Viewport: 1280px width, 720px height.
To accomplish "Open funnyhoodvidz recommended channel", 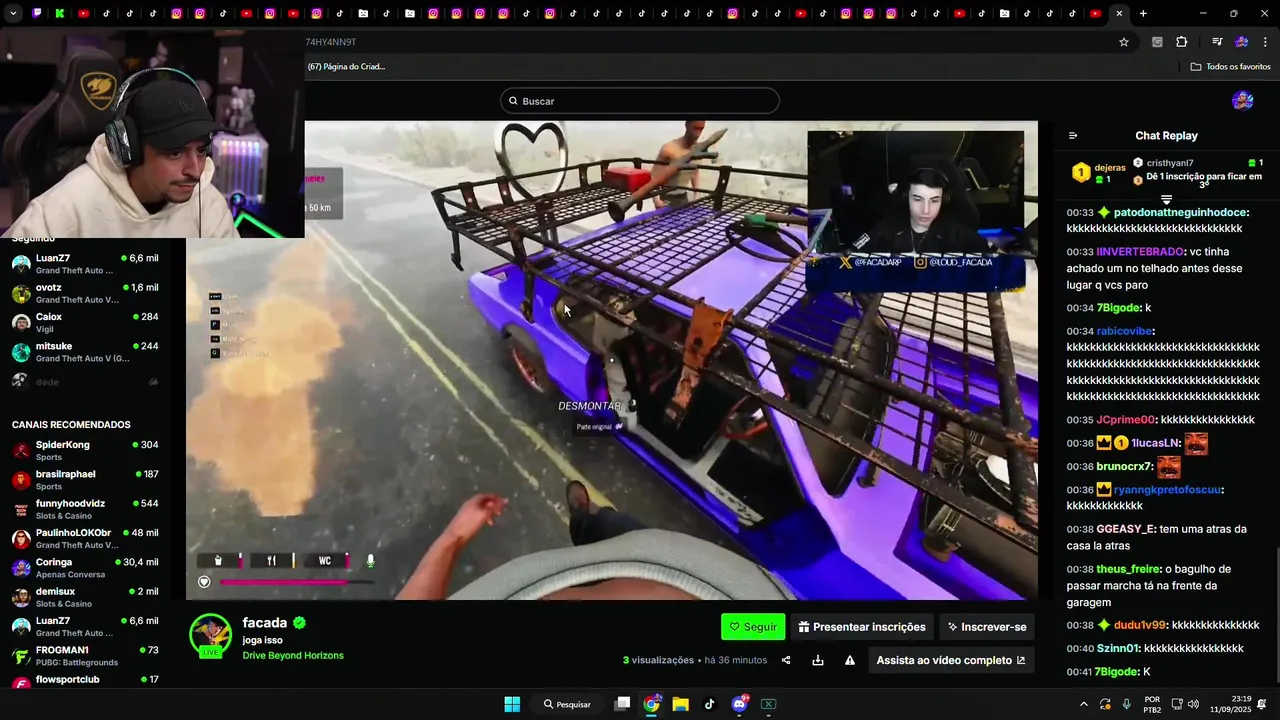I will (85, 509).
